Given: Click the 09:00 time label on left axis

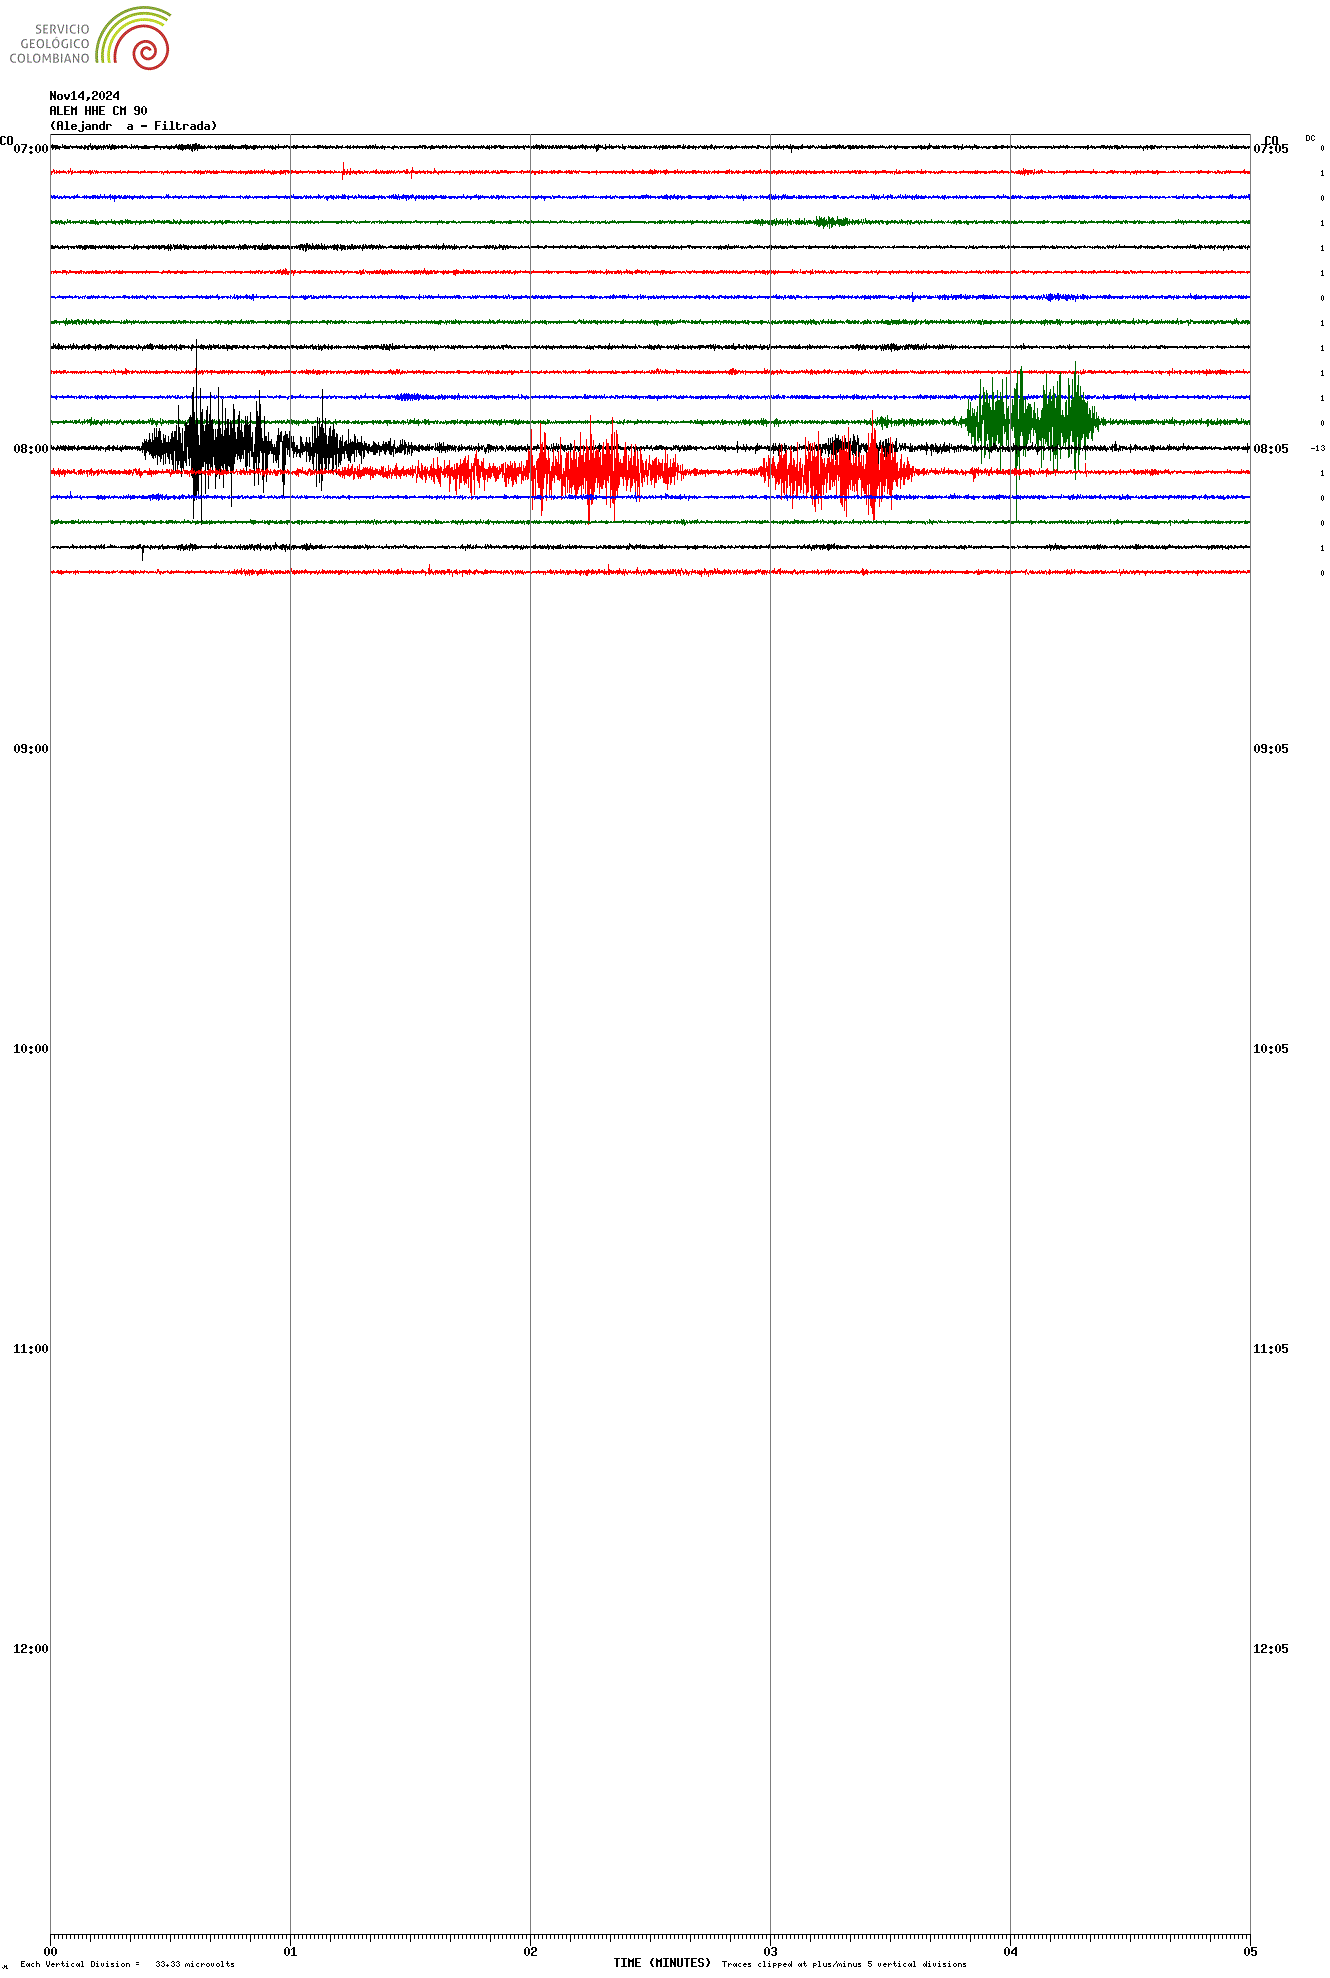Looking at the screenshot, I should point(31,749).
